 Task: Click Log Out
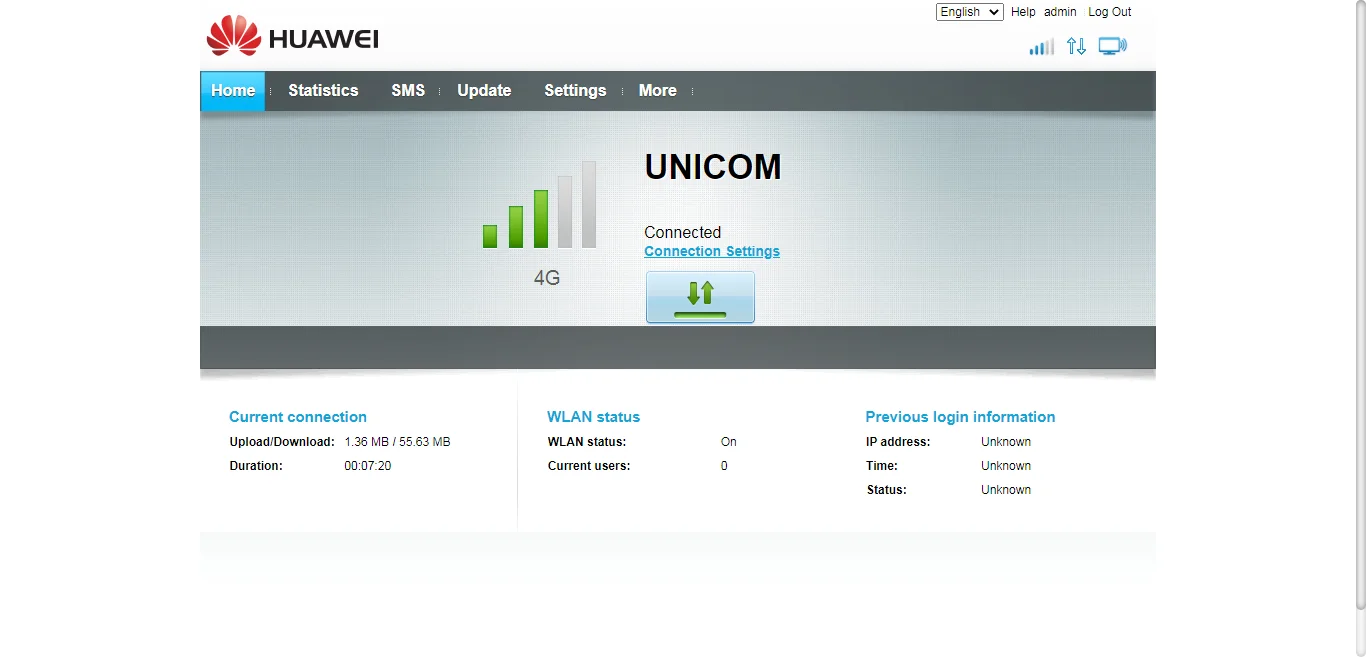[1110, 12]
